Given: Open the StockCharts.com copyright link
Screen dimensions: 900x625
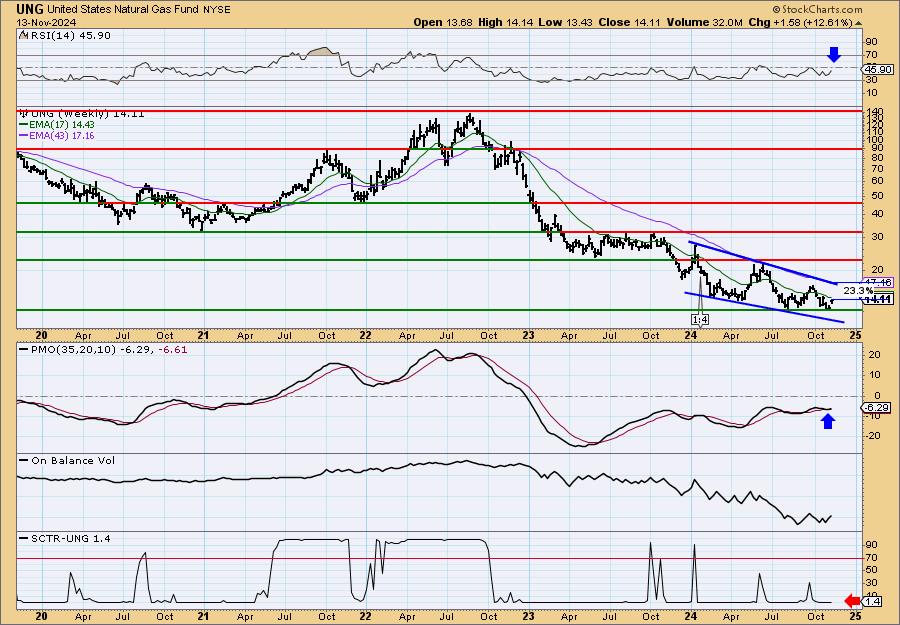Looking at the screenshot, I should tap(817, 9).
